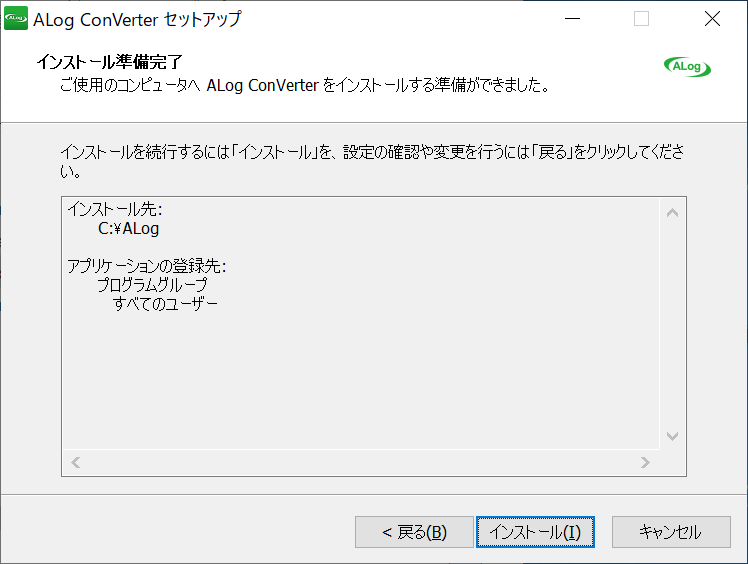The height and width of the screenshot is (564, 748).
Task: Click the ALog icon in the title bar
Action: [16, 19]
